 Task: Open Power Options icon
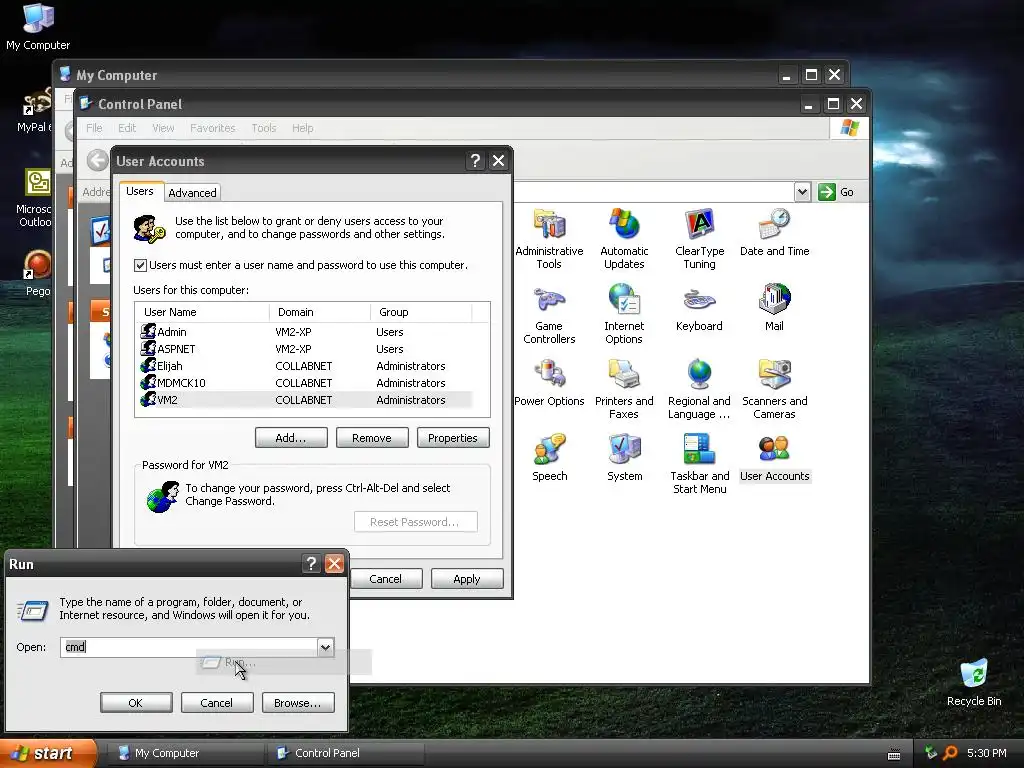pyautogui.click(x=549, y=383)
